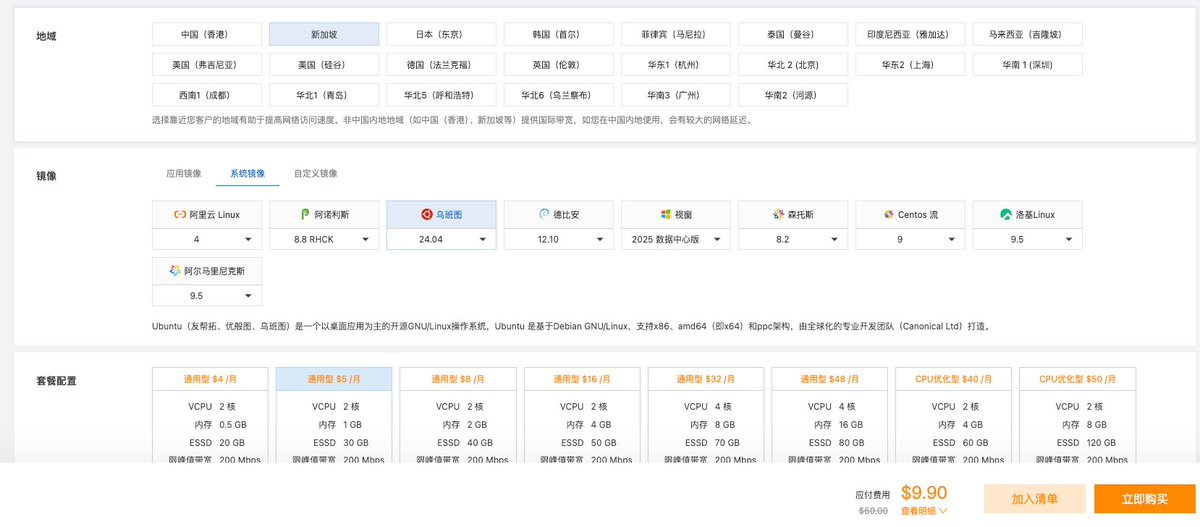1200x527 pixels.
Task: Choose the 德比安 image
Action: coord(559,214)
